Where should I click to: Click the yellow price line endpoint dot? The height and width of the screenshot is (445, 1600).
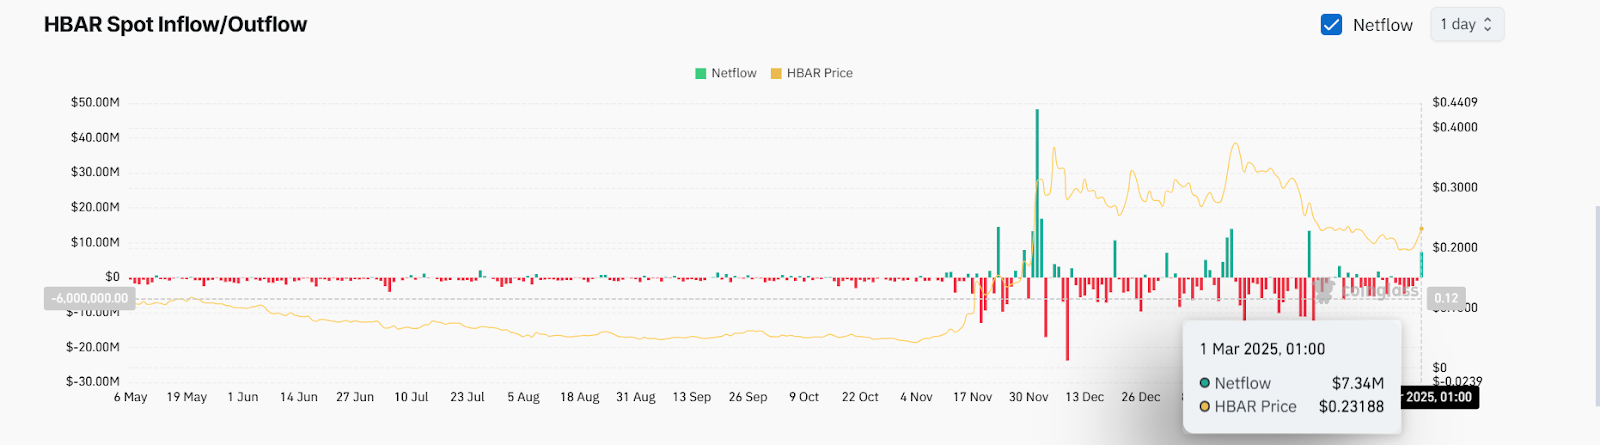tap(1421, 229)
